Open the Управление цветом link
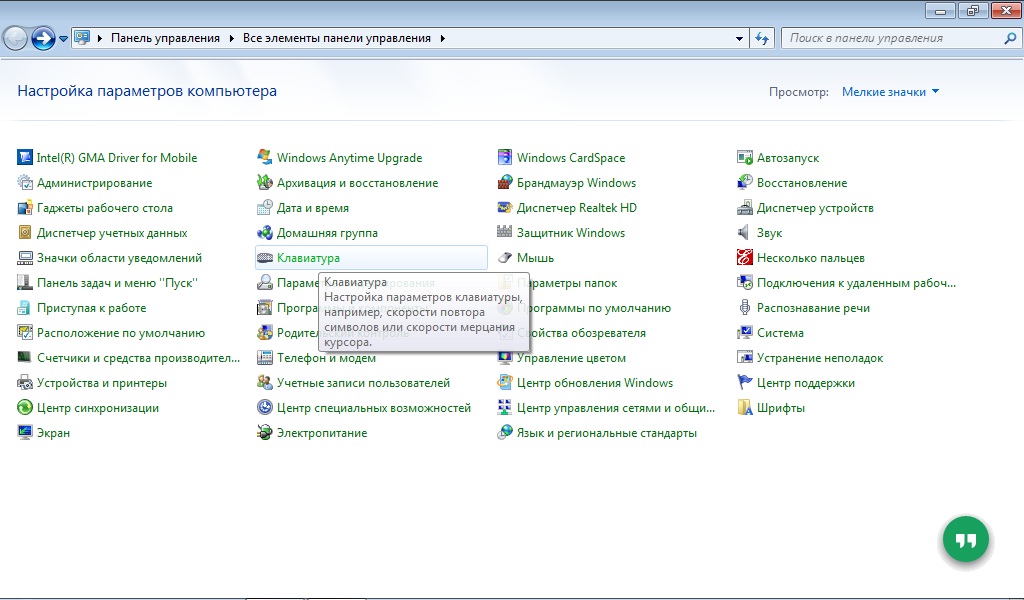This screenshot has height=600, width=1024. 571,358
